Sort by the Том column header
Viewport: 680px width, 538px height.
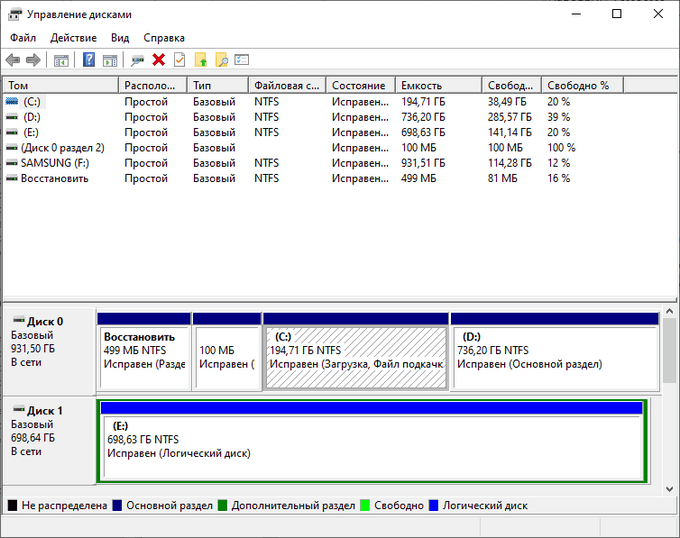click(61, 85)
